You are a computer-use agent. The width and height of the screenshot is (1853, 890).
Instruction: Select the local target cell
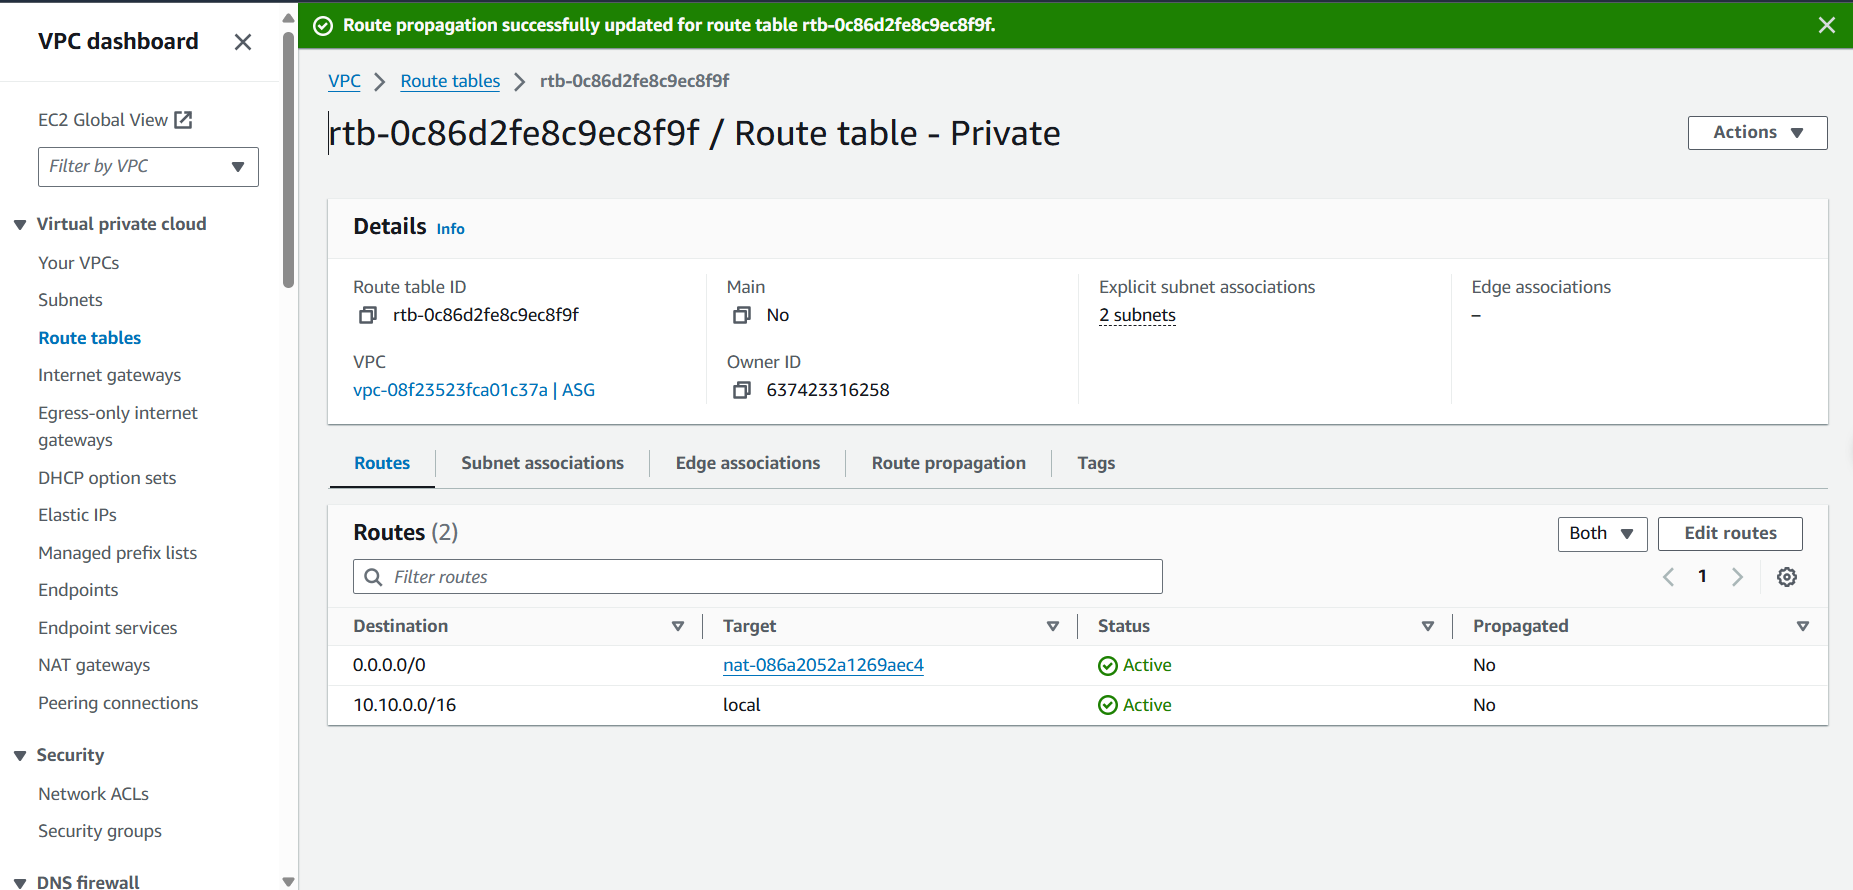(742, 705)
